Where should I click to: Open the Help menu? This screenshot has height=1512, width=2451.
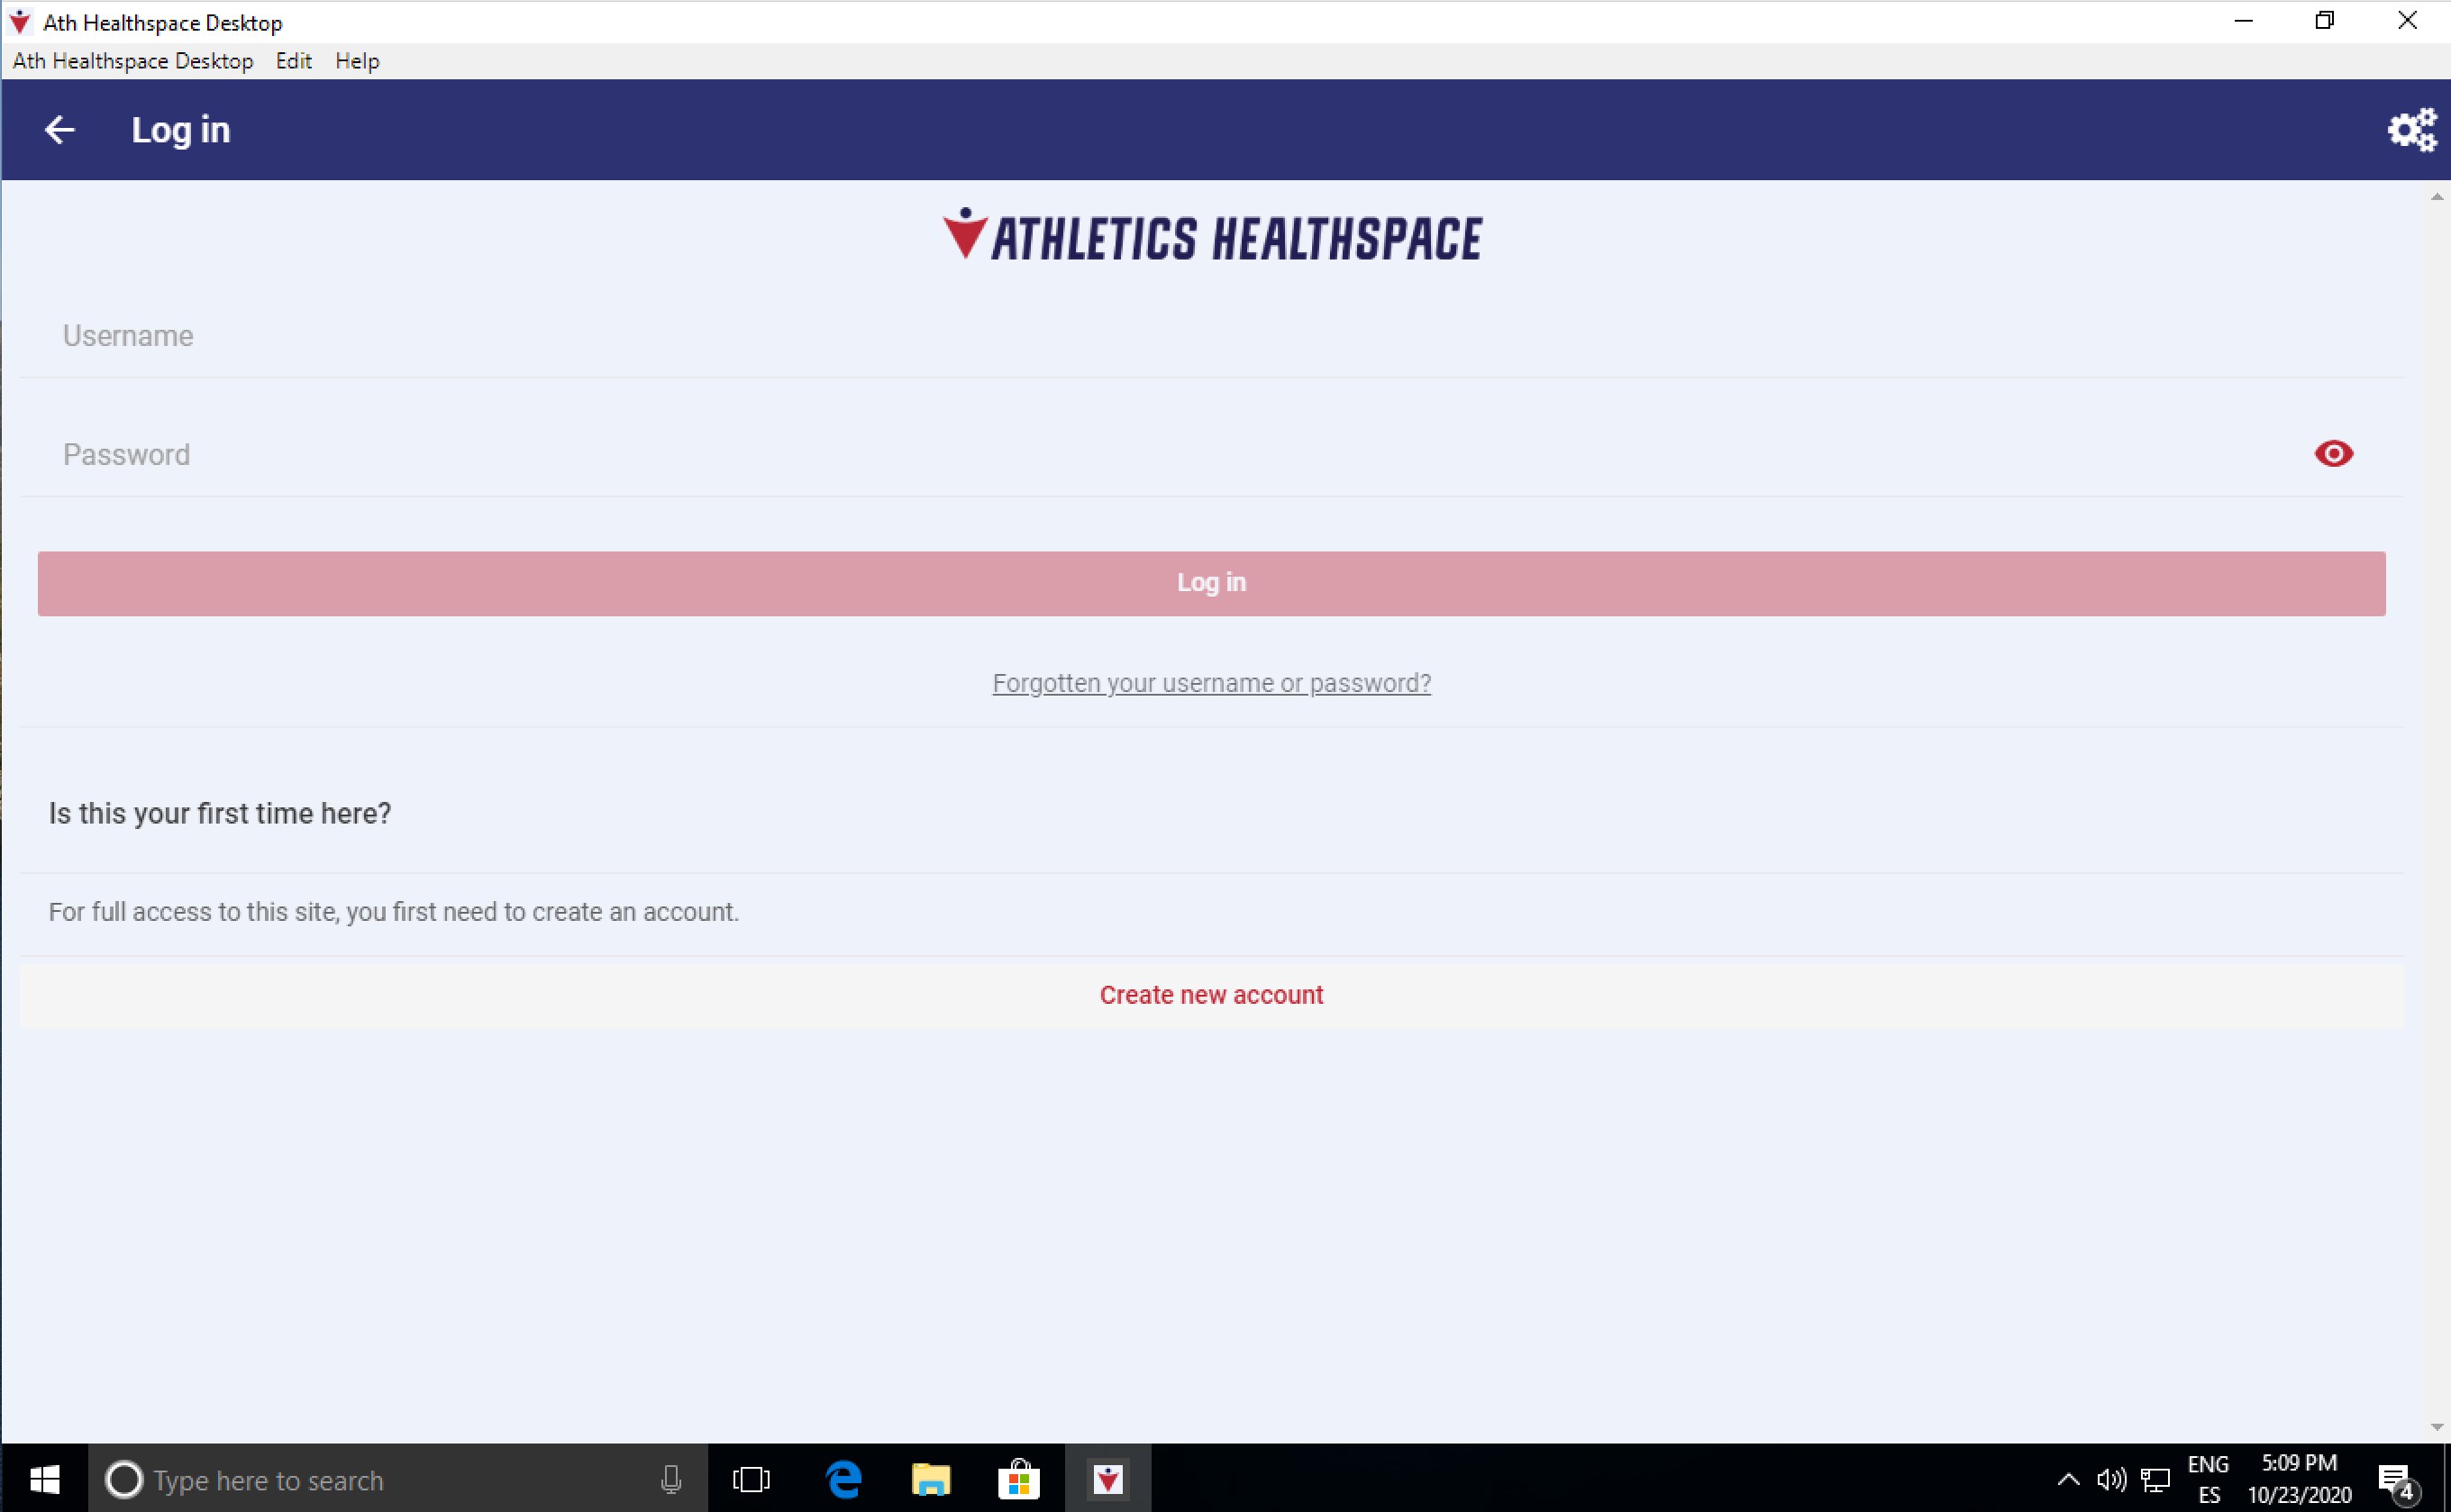(x=357, y=61)
